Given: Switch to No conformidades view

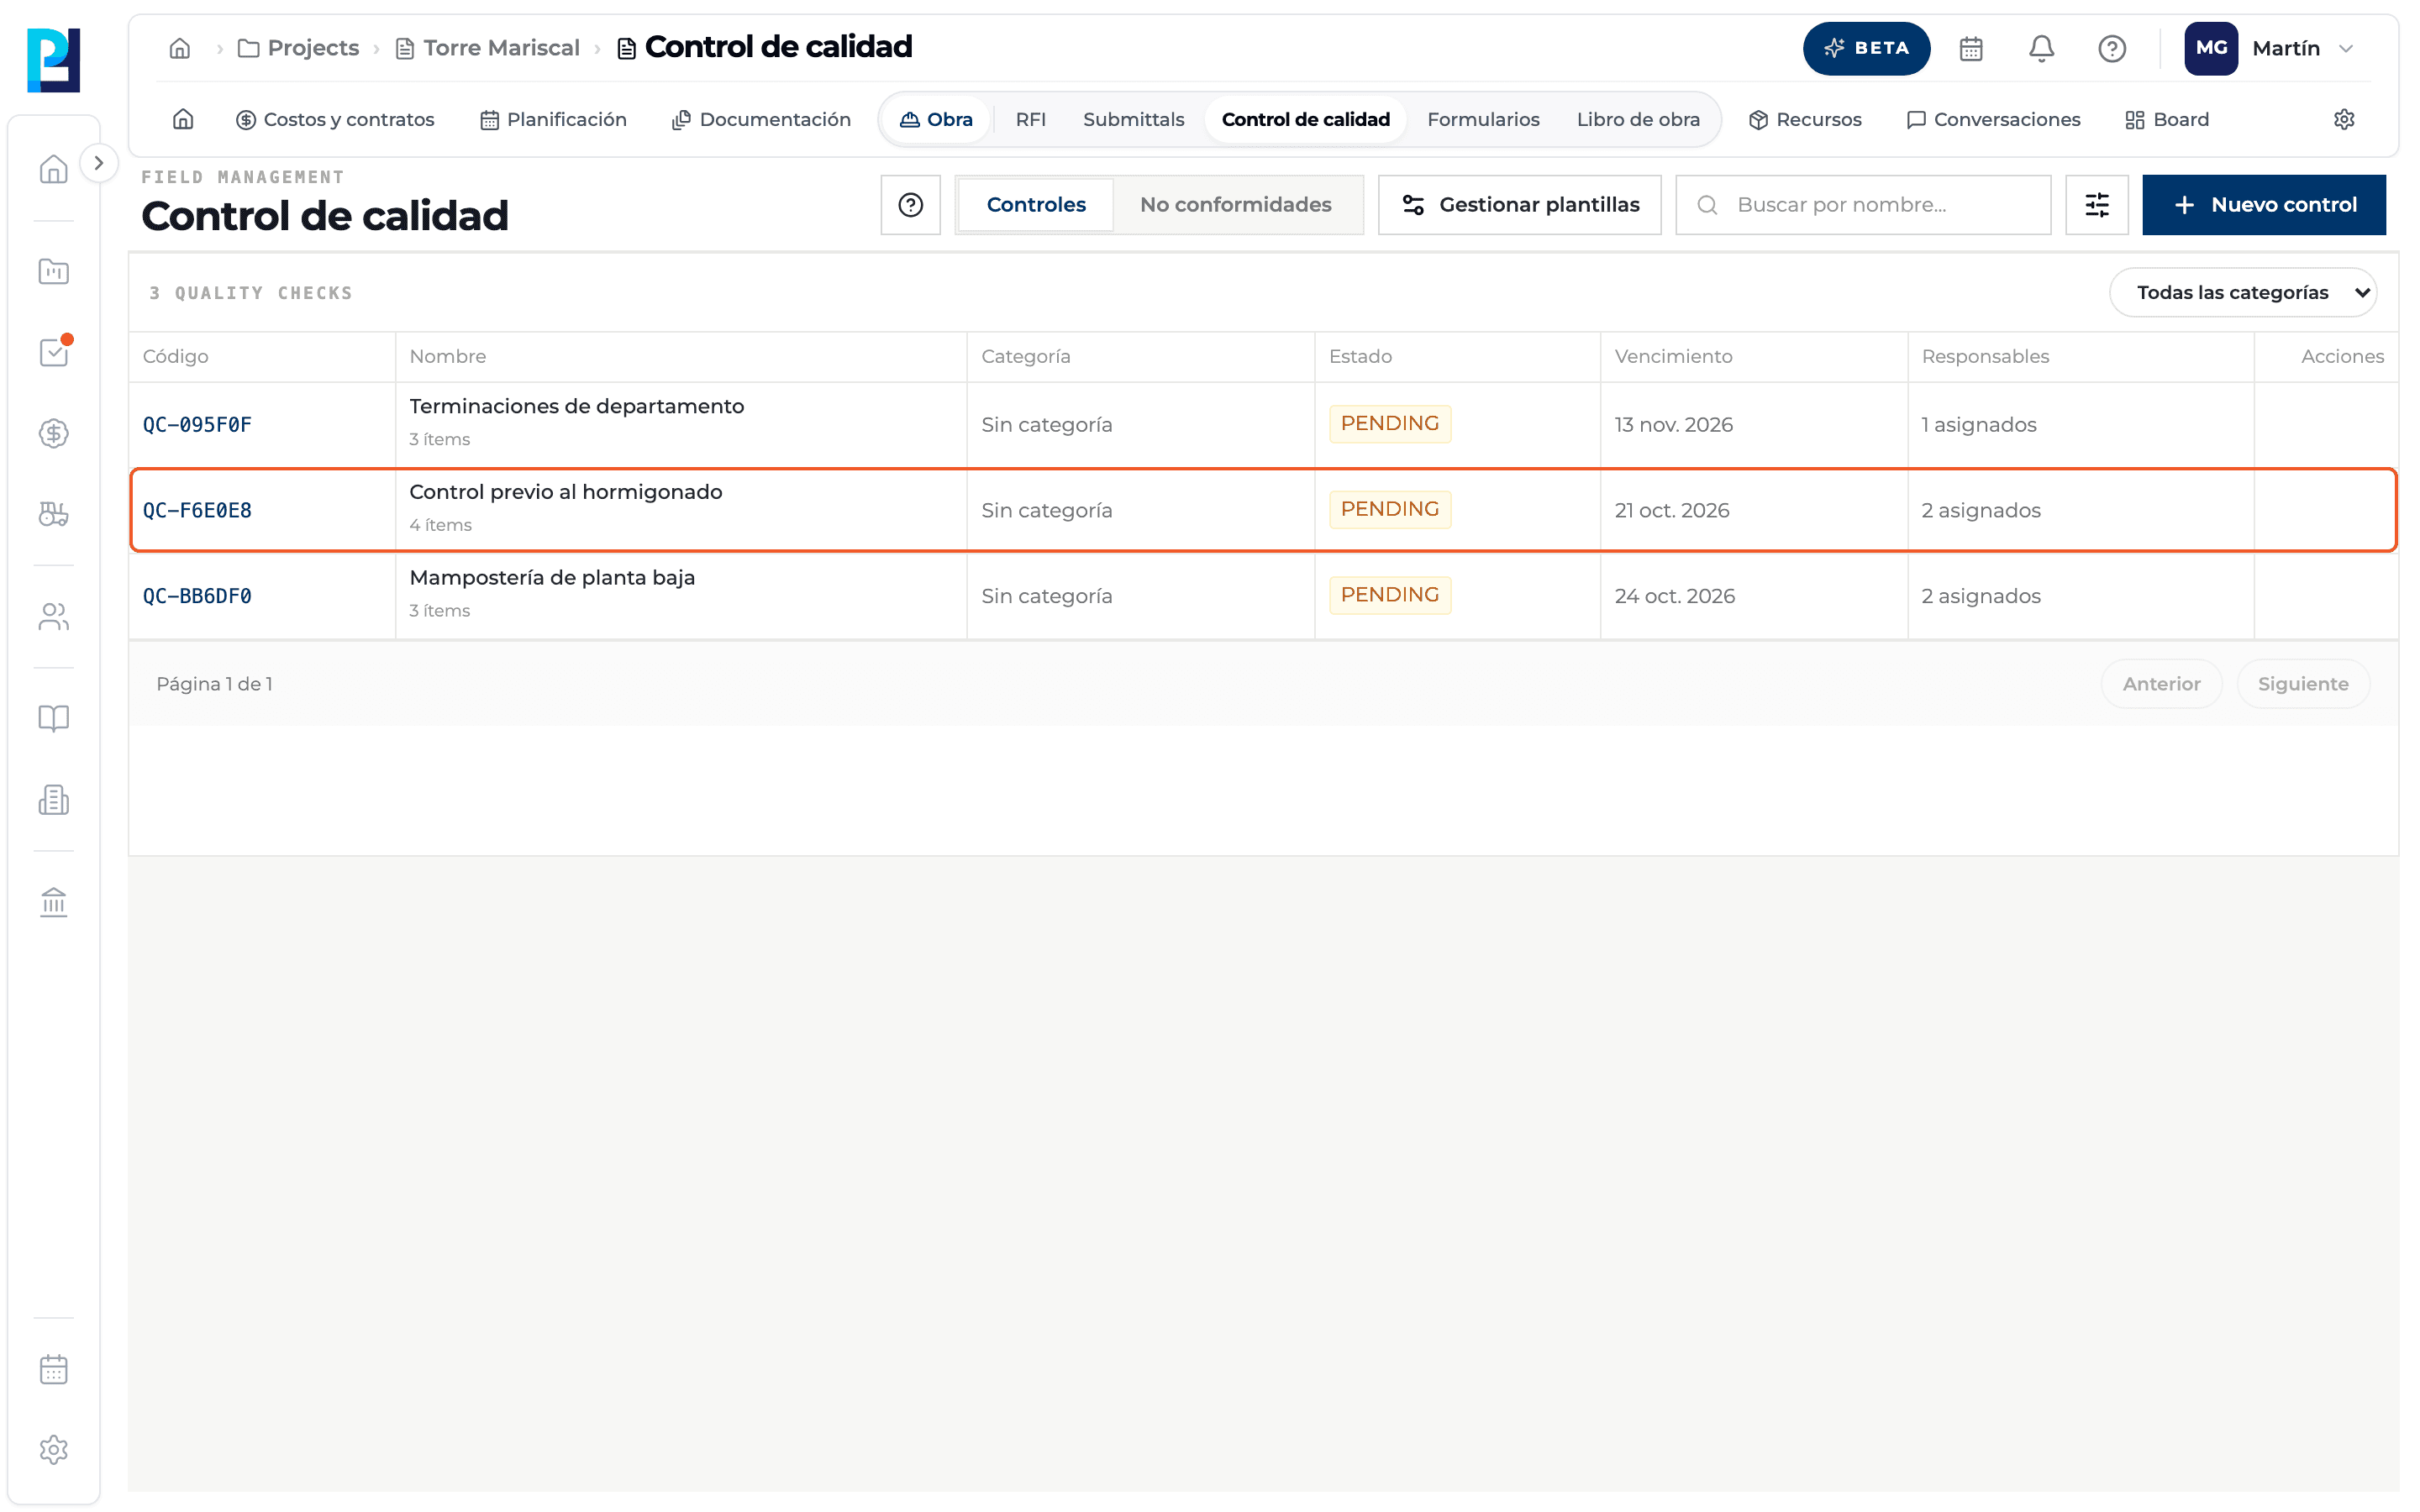Looking at the screenshot, I should [x=1235, y=205].
